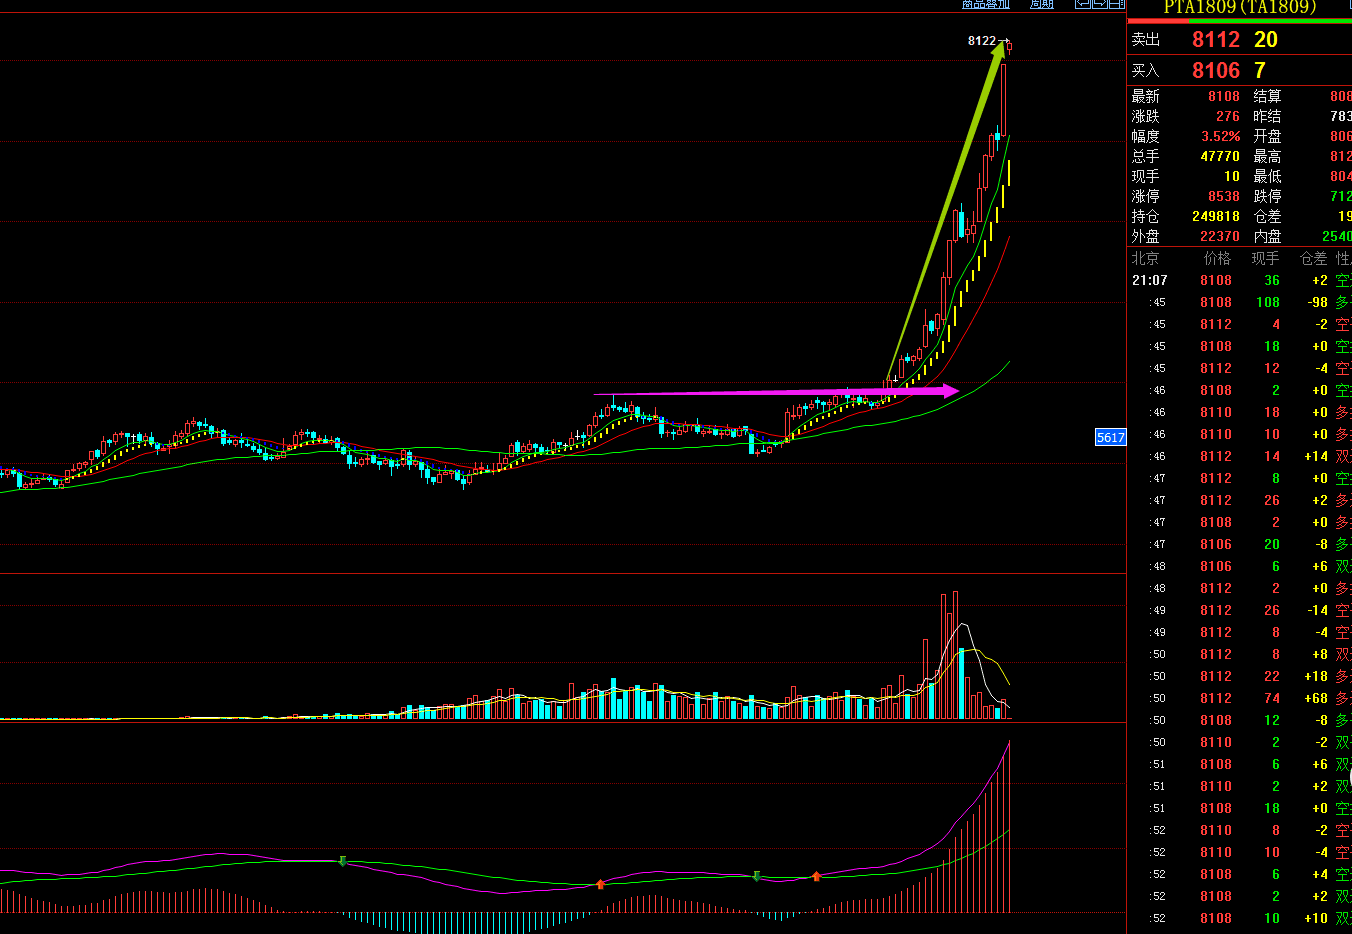Image resolution: width=1352 pixels, height=934 pixels.
Task: Click second green MACD down arrow
Action: pyautogui.click(x=756, y=876)
